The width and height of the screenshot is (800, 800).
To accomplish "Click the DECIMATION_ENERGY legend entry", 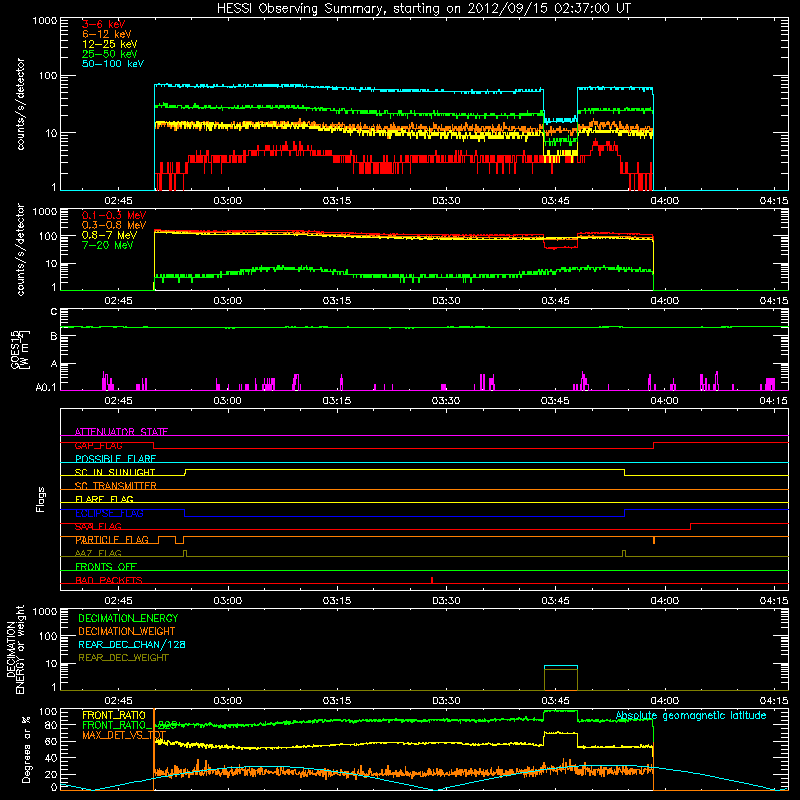I will pos(128,618).
